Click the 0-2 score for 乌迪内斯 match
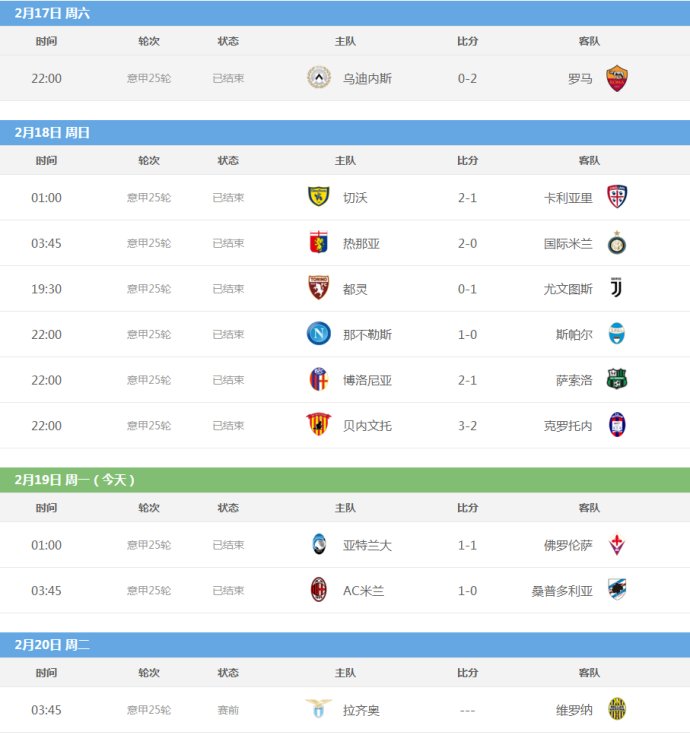690x735 pixels. pyautogui.click(x=467, y=79)
